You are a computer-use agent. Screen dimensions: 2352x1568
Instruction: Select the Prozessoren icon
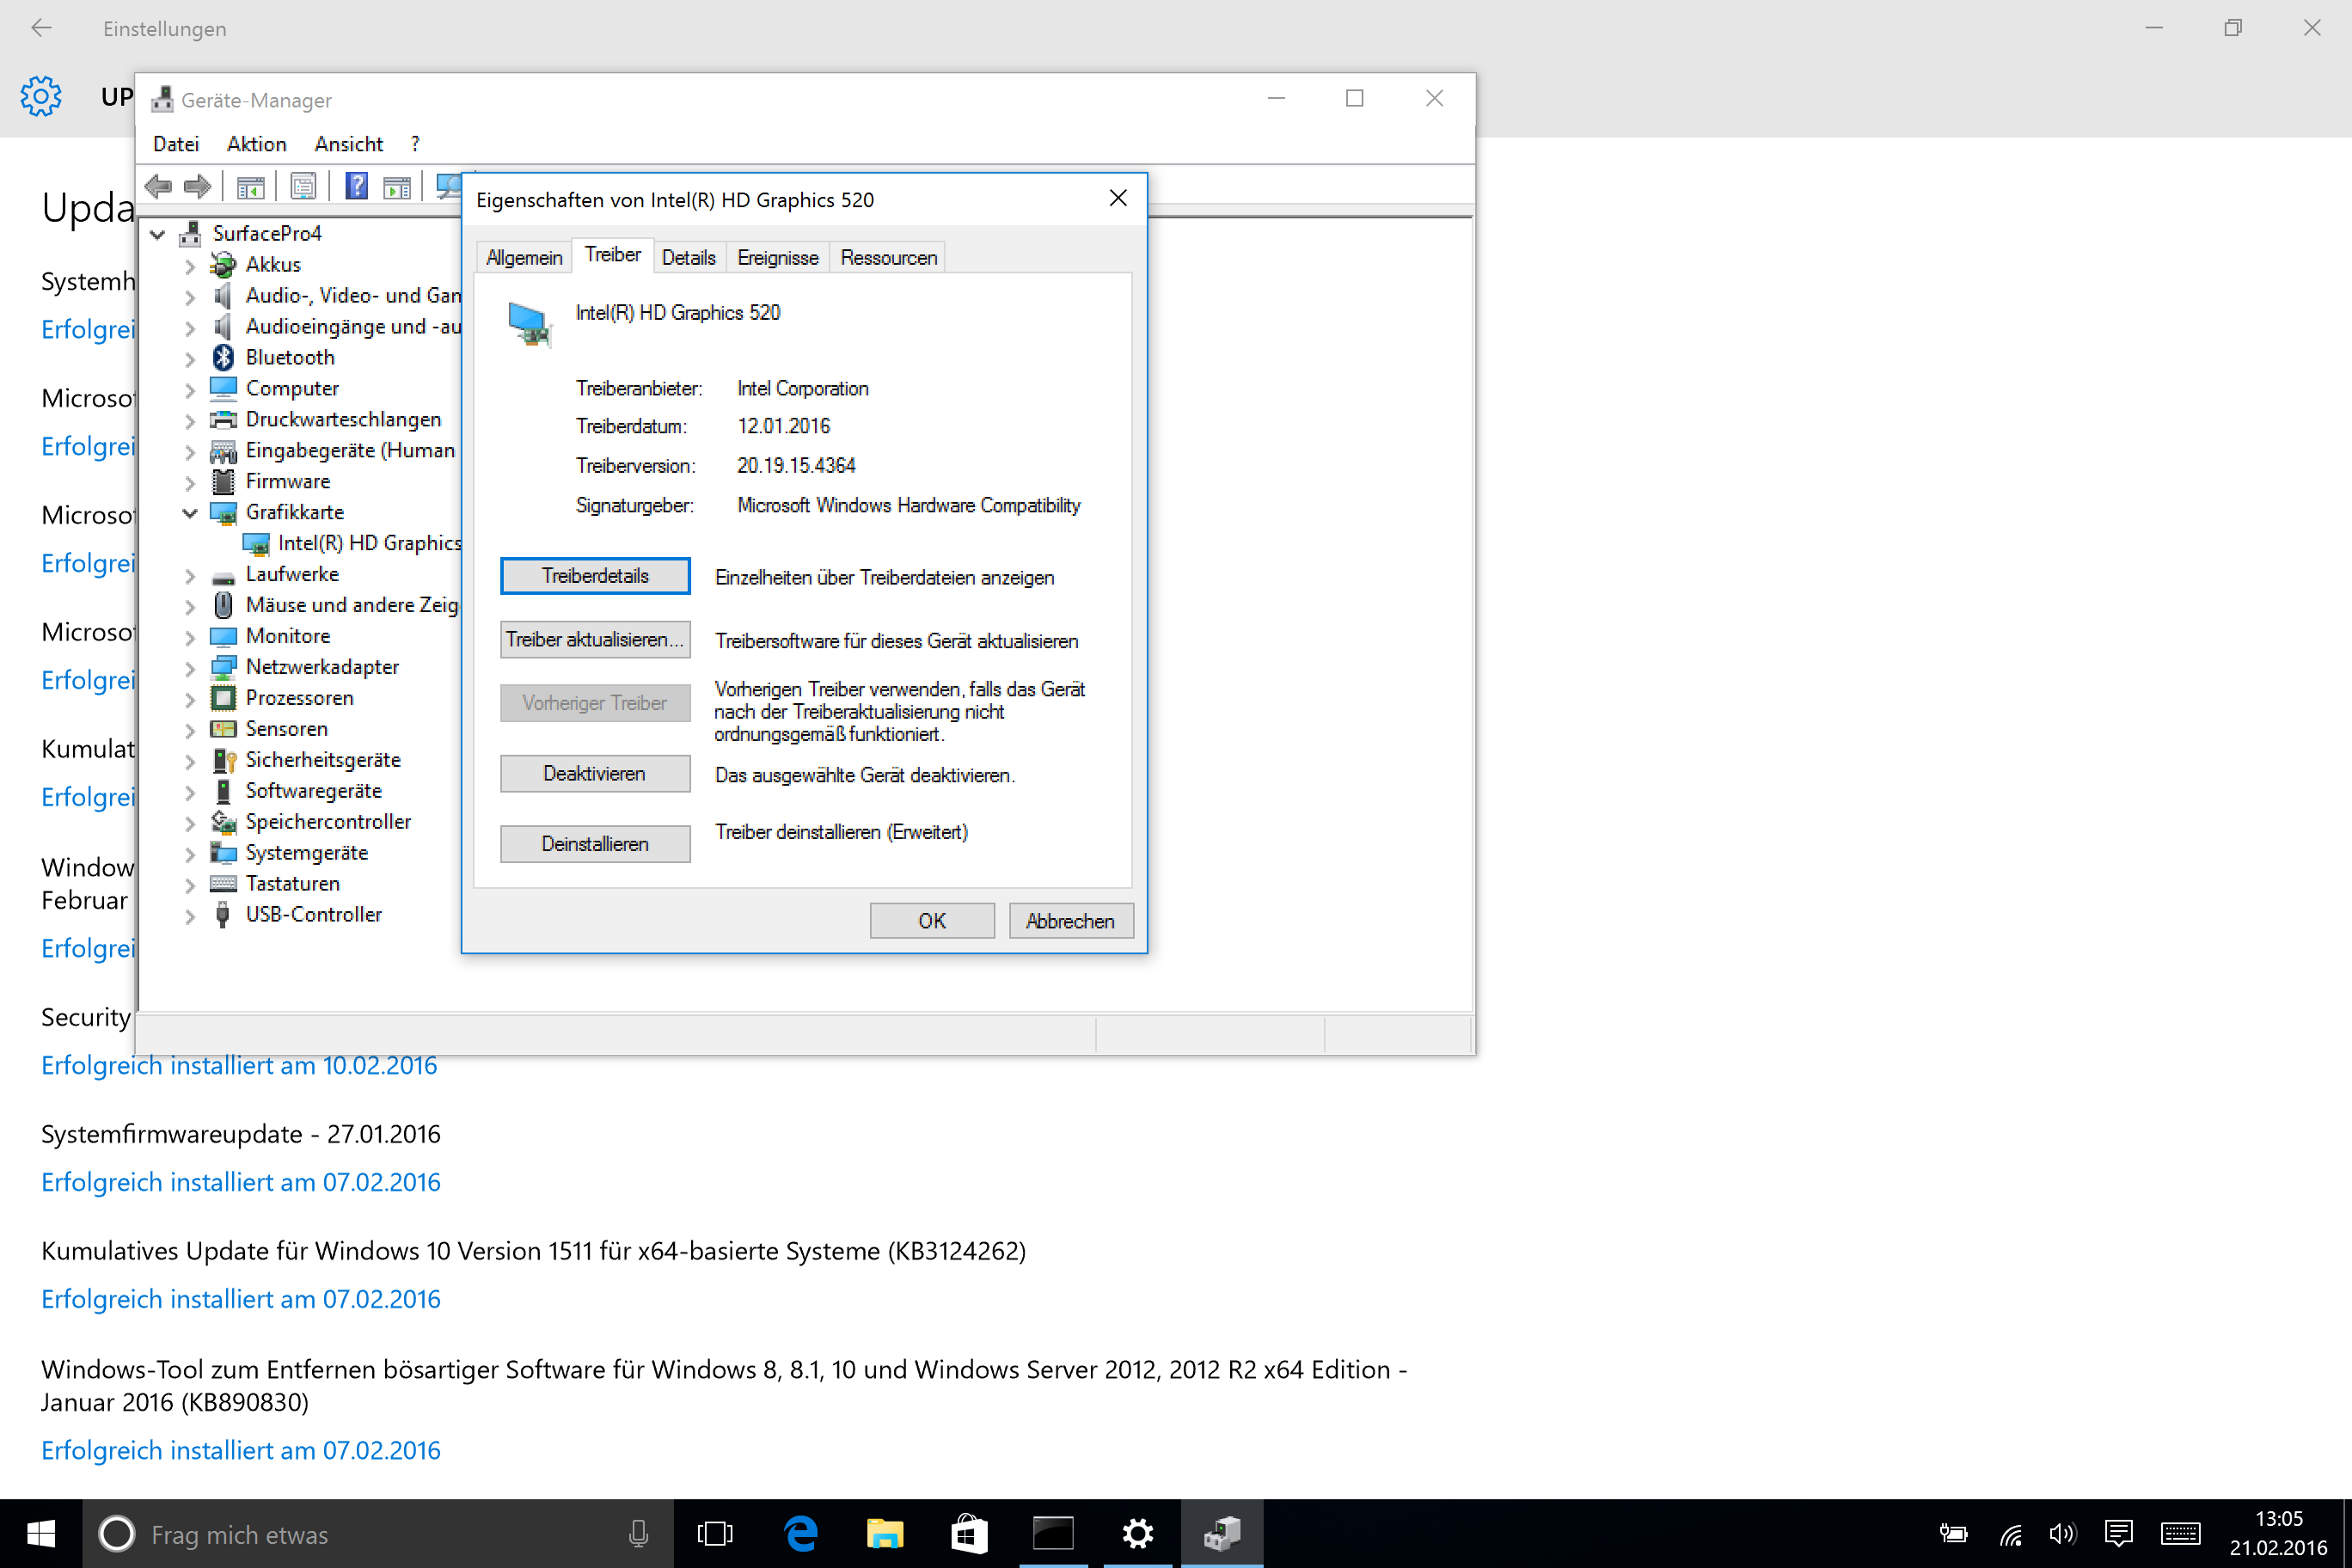(223, 698)
